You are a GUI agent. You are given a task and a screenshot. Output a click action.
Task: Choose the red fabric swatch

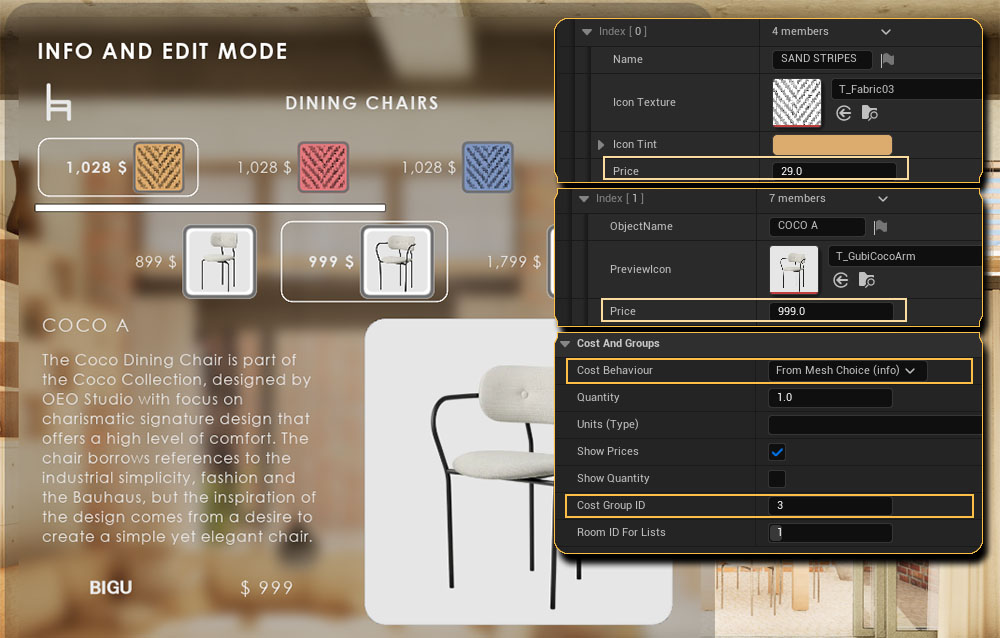[323, 167]
